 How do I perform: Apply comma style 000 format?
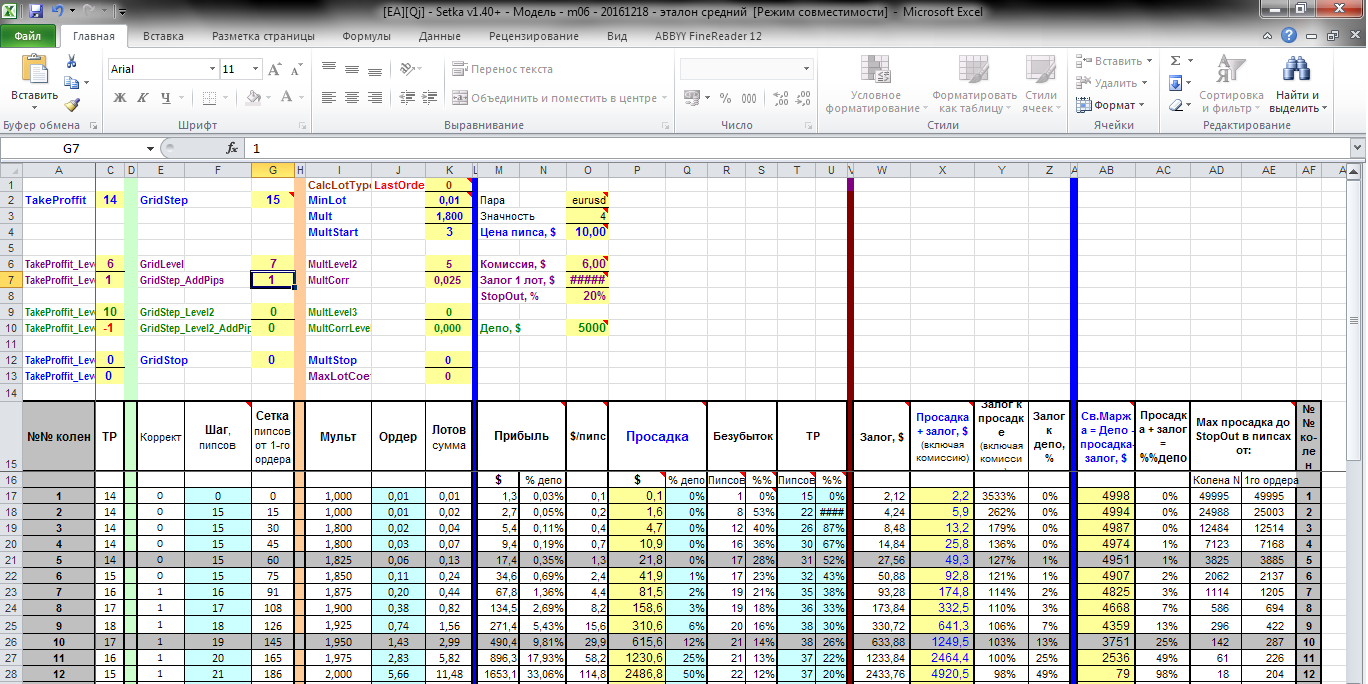click(x=748, y=98)
